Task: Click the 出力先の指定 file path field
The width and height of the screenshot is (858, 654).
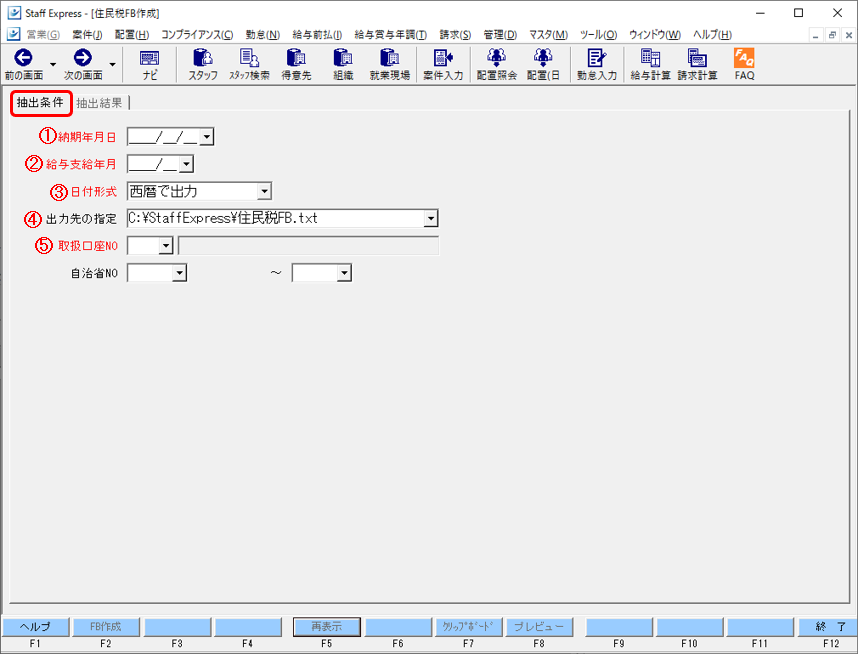Action: click(x=276, y=218)
